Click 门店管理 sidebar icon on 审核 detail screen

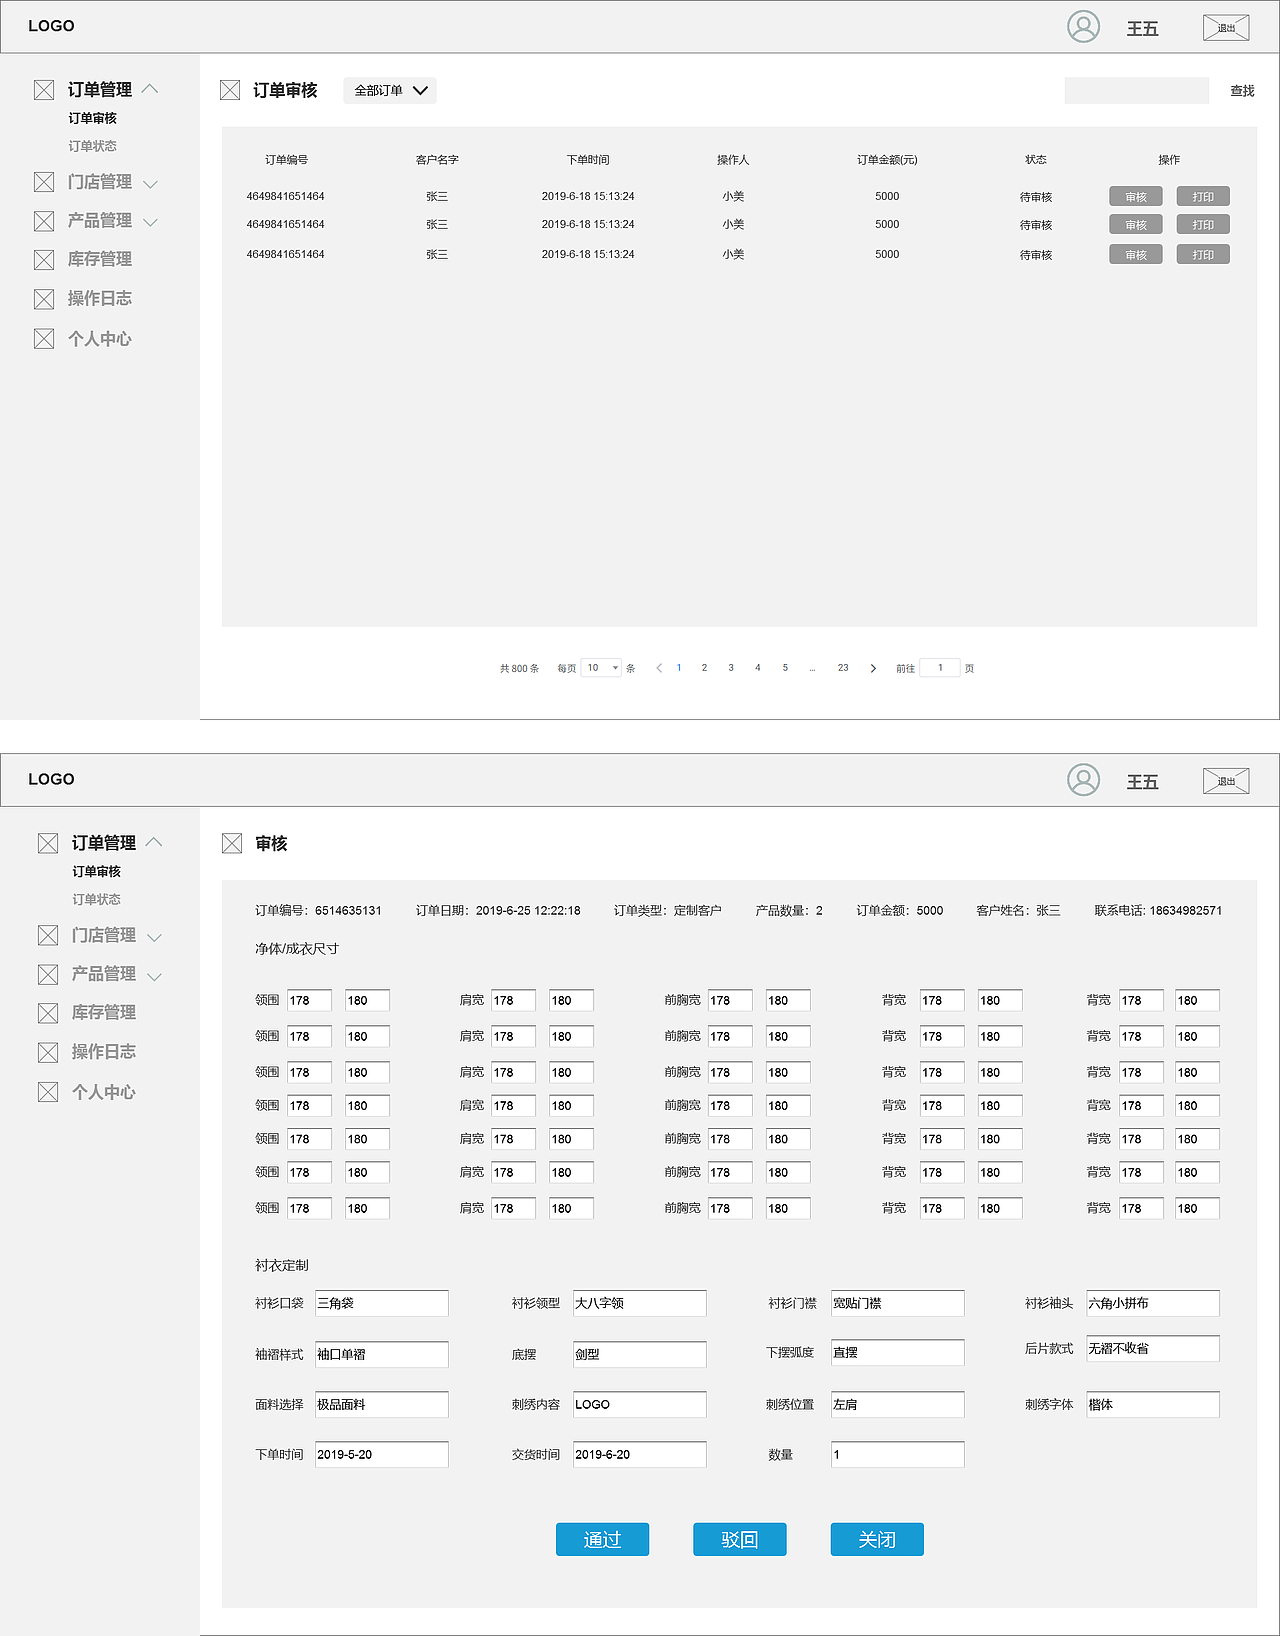(48, 935)
